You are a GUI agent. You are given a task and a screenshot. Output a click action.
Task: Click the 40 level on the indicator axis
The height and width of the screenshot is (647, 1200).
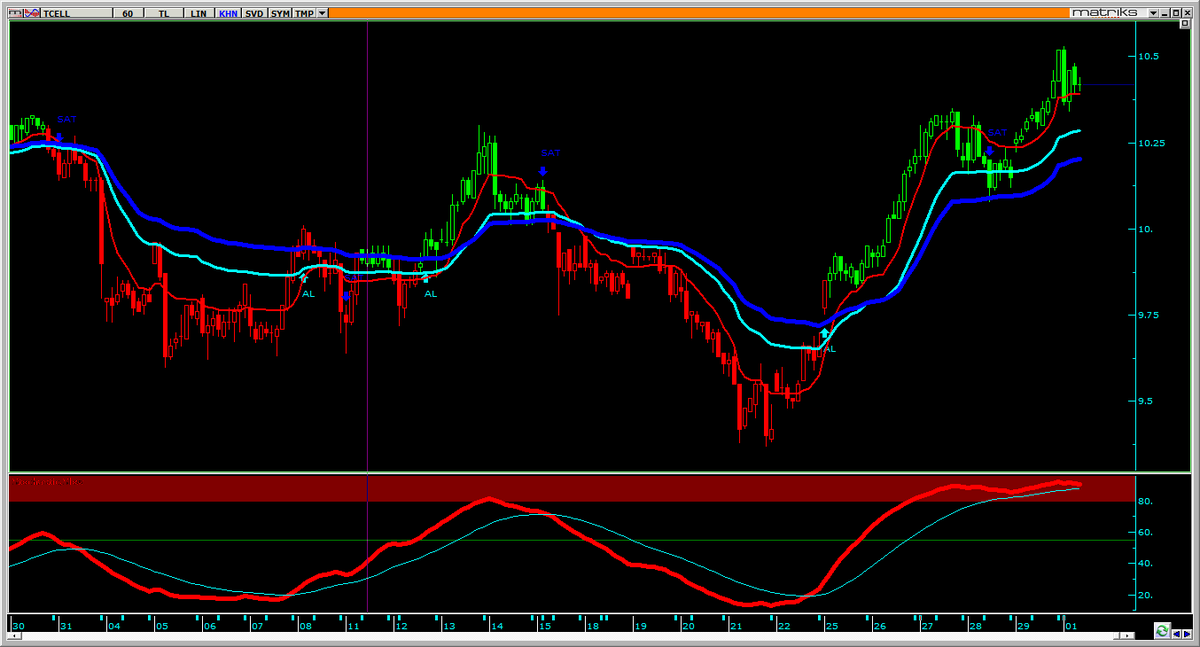tap(1146, 563)
